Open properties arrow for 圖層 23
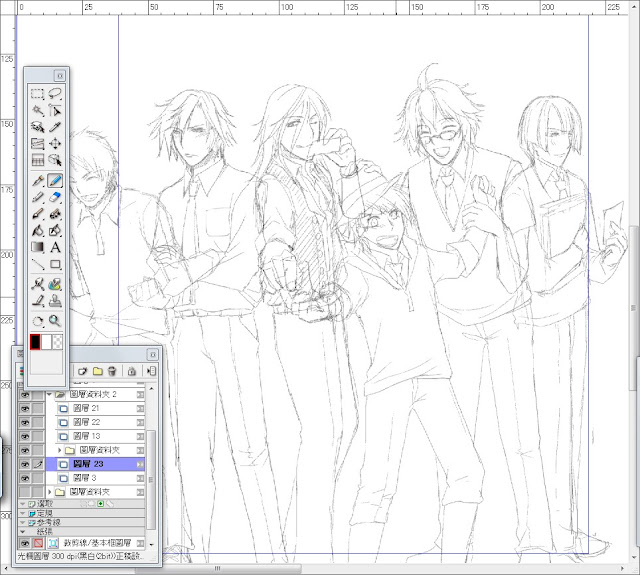This screenshot has width=640, height=575. tap(140, 464)
